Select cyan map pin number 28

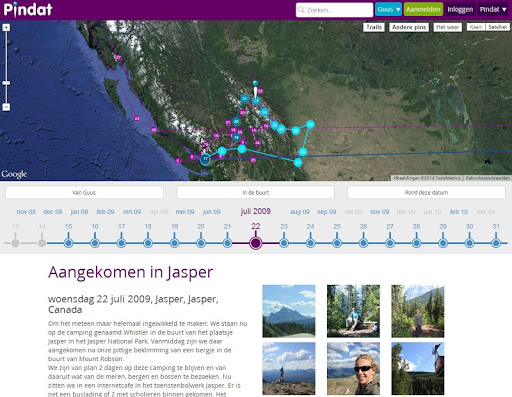coord(310,125)
